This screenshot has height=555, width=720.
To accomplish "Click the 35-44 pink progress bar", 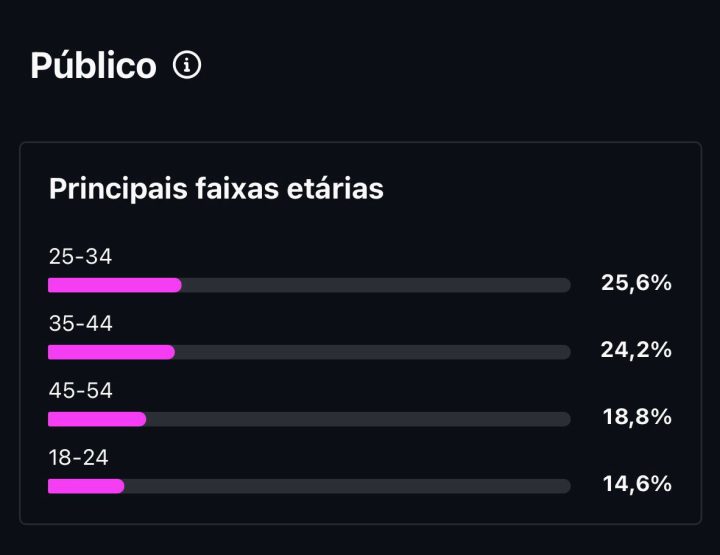I will (112, 352).
